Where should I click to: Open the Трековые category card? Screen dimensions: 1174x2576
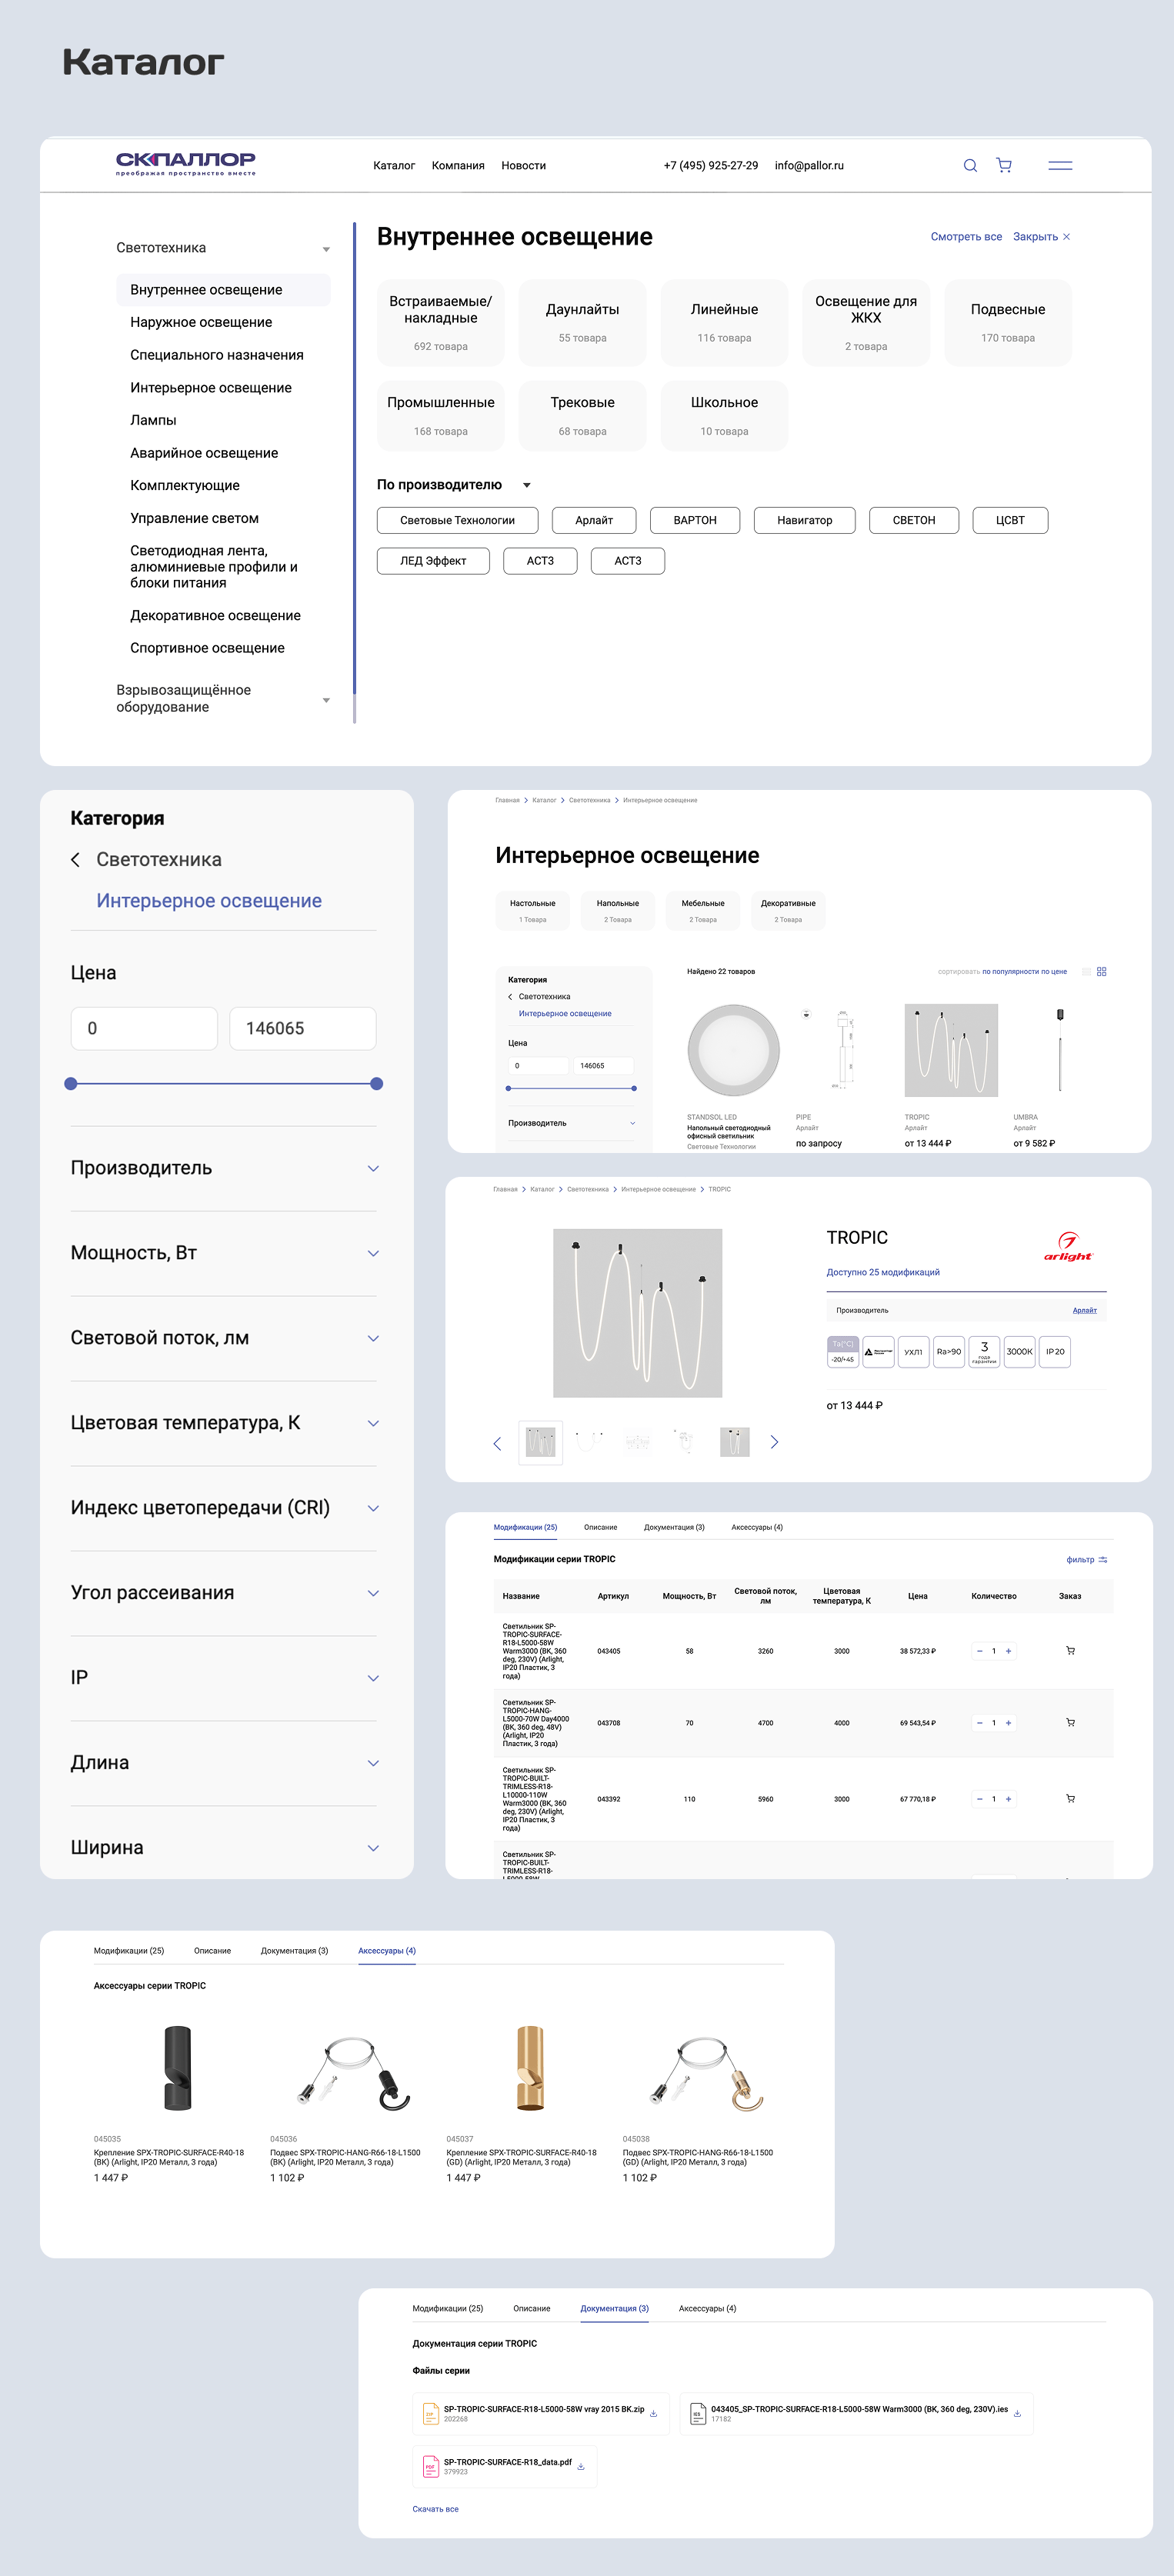point(582,415)
